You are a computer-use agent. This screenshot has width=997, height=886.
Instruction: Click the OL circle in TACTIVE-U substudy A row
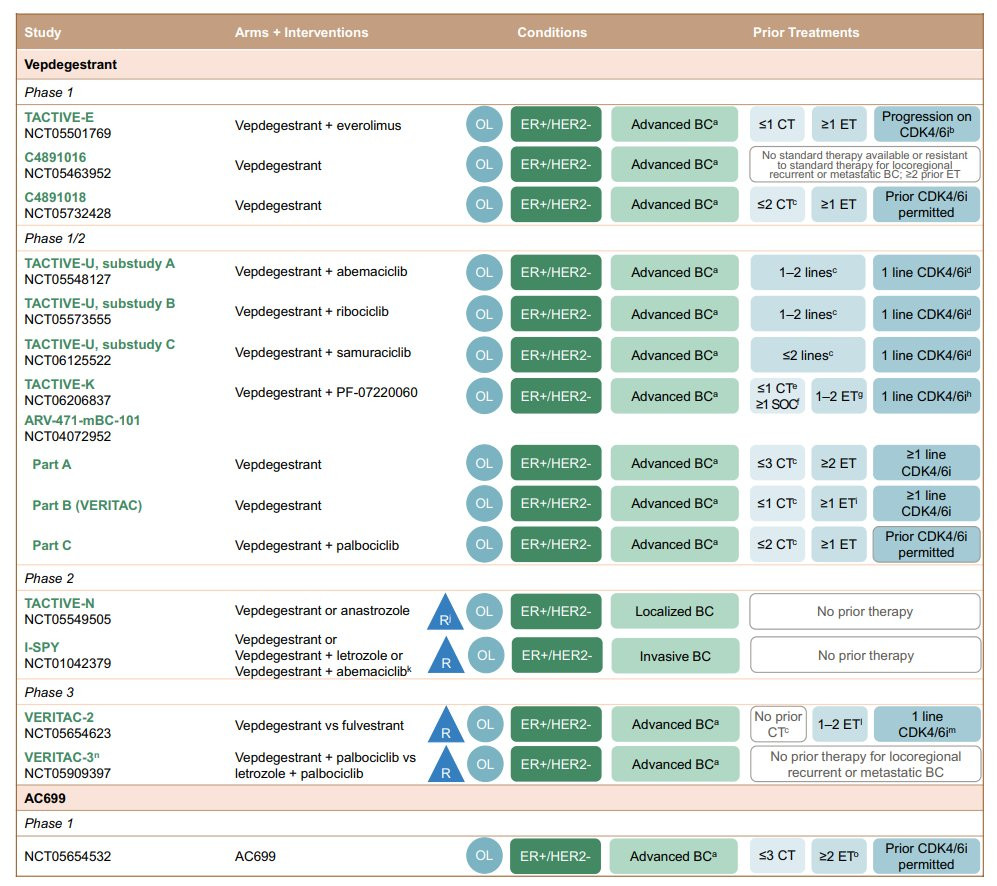click(x=484, y=272)
